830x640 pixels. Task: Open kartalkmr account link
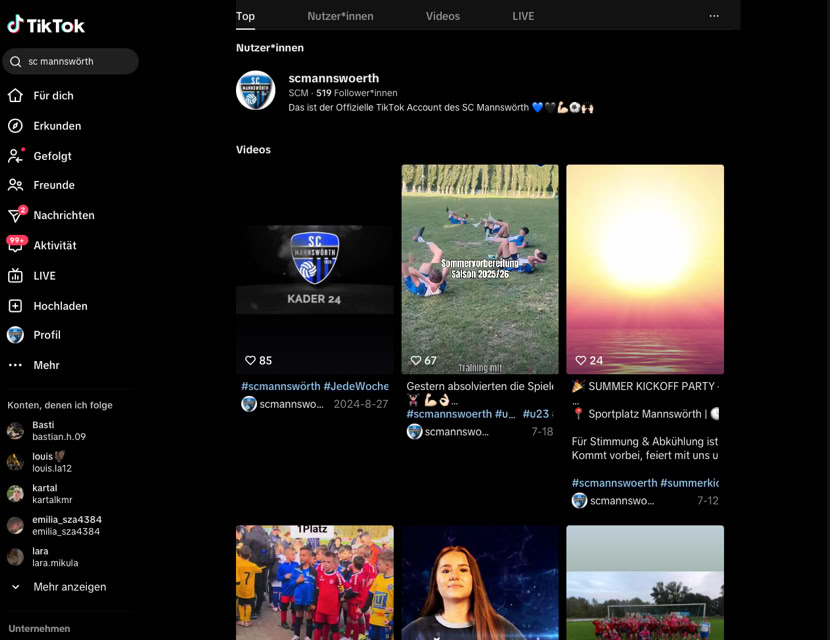(52, 500)
